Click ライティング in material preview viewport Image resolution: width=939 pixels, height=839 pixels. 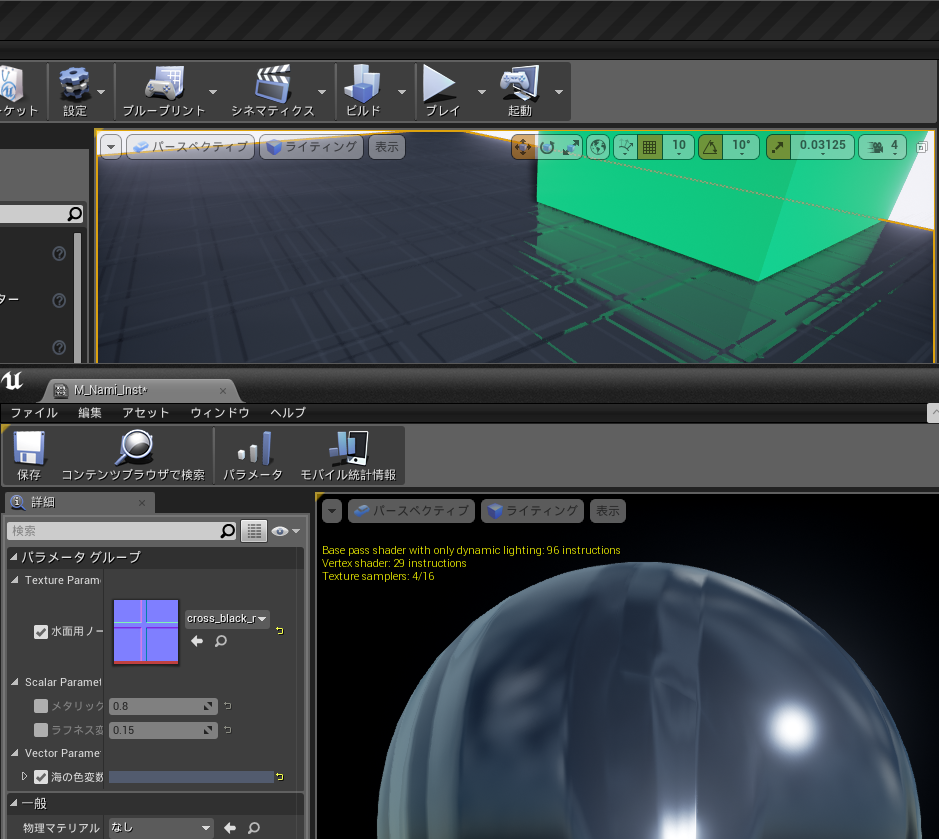(532, 511)
